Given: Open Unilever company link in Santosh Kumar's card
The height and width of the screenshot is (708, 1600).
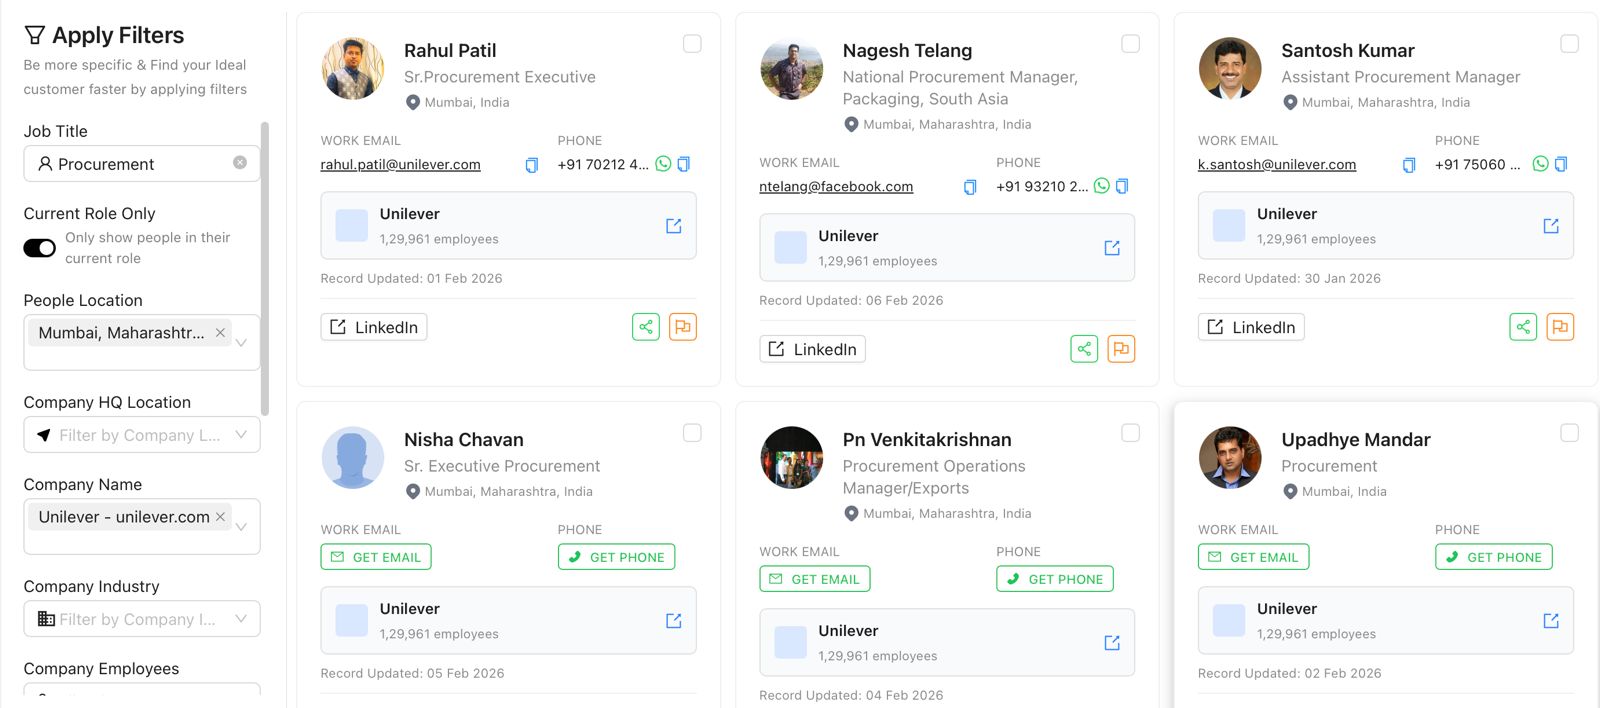Looking at the screenshot, I should (x=1551, y=226).
